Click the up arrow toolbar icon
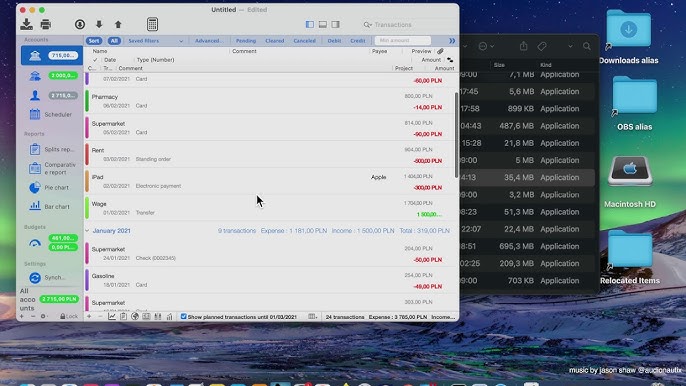The image size is (686, 386). (118, 24)
